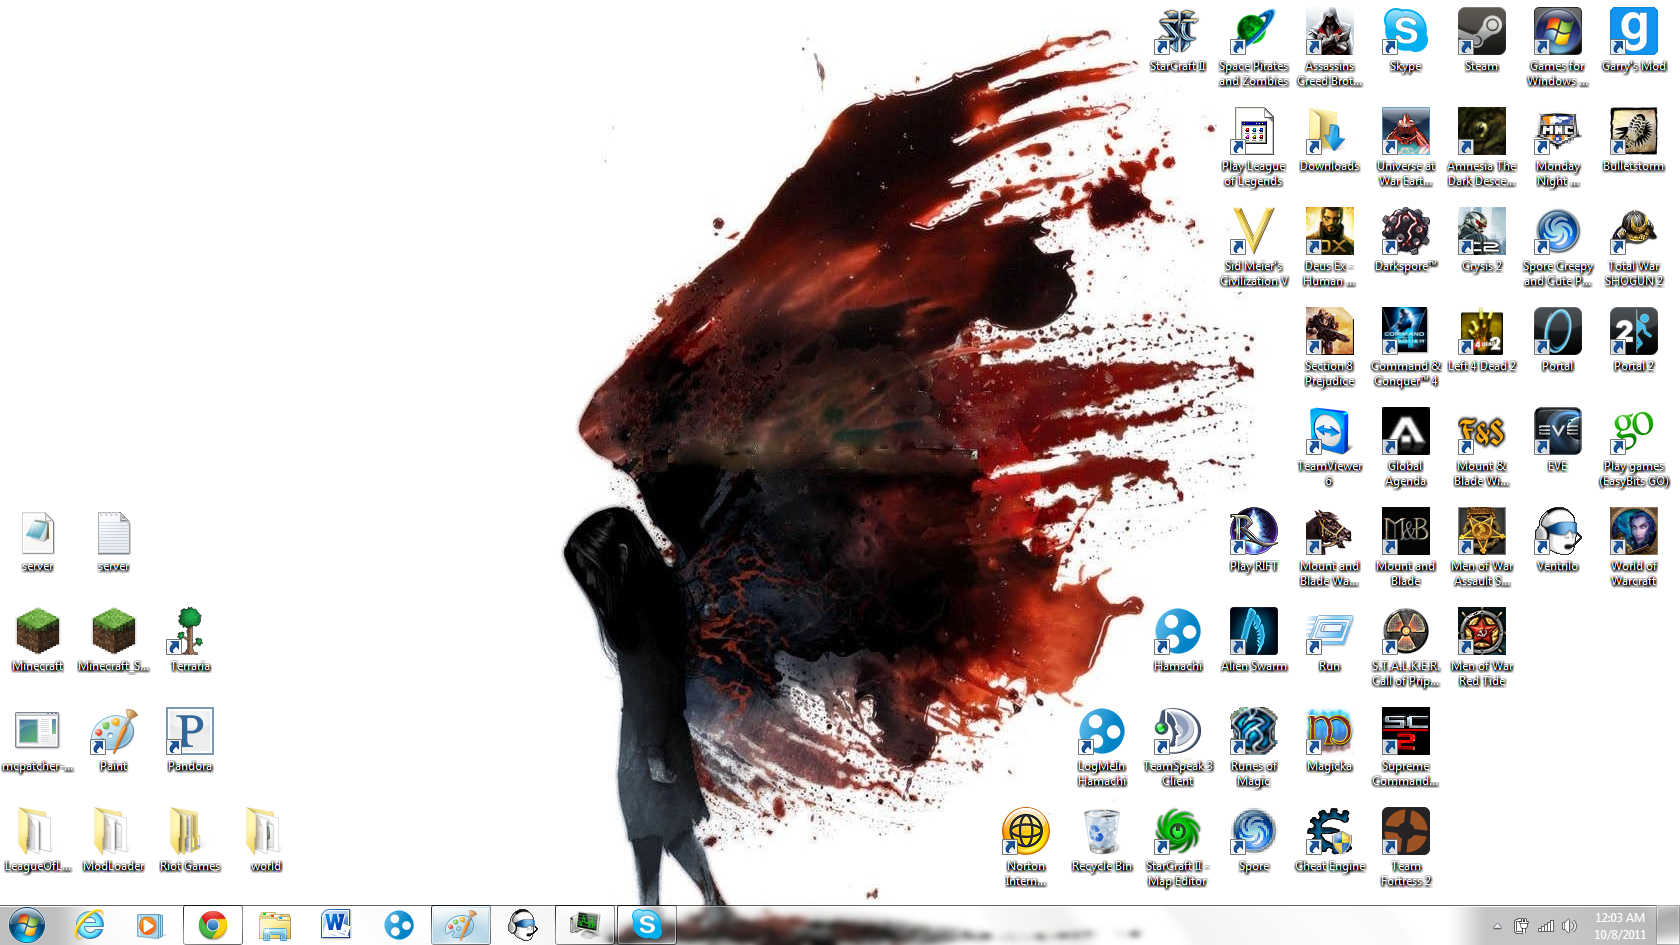Open Supreme Commander 2 shortcut
The image size is (1680, 945).
(1405, 748)
